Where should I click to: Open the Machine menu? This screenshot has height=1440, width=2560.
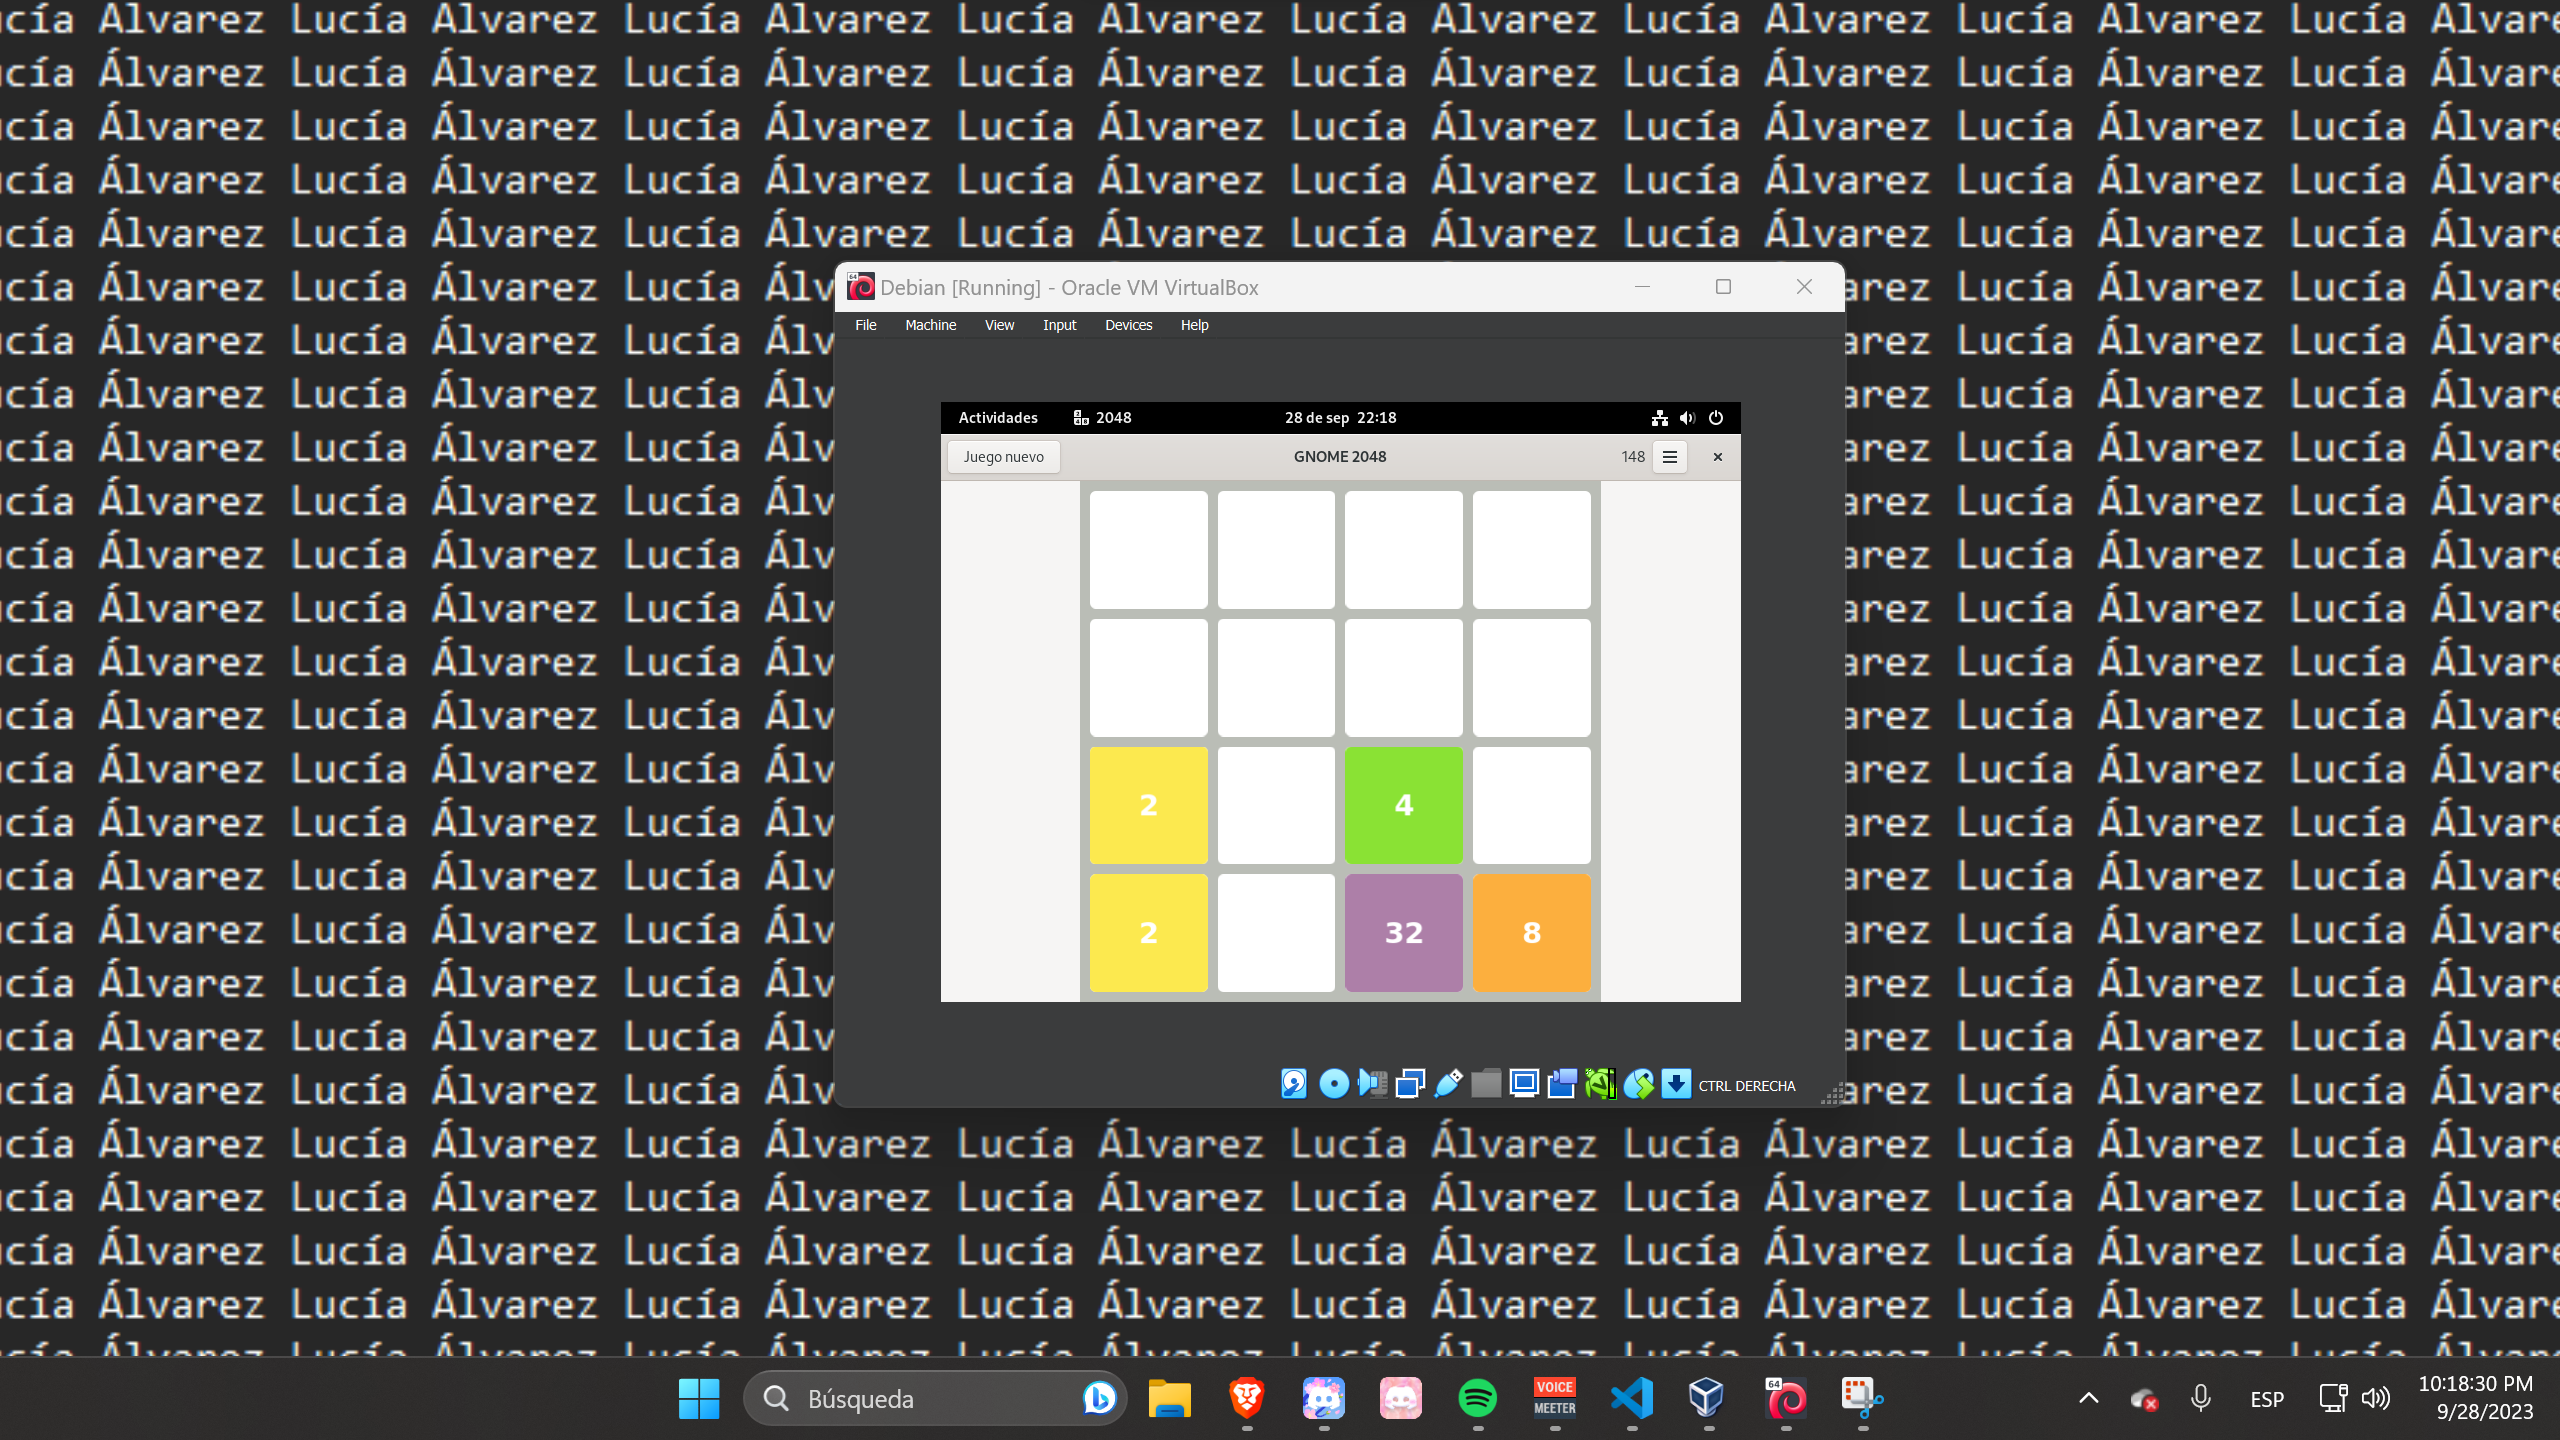point(930,325)
